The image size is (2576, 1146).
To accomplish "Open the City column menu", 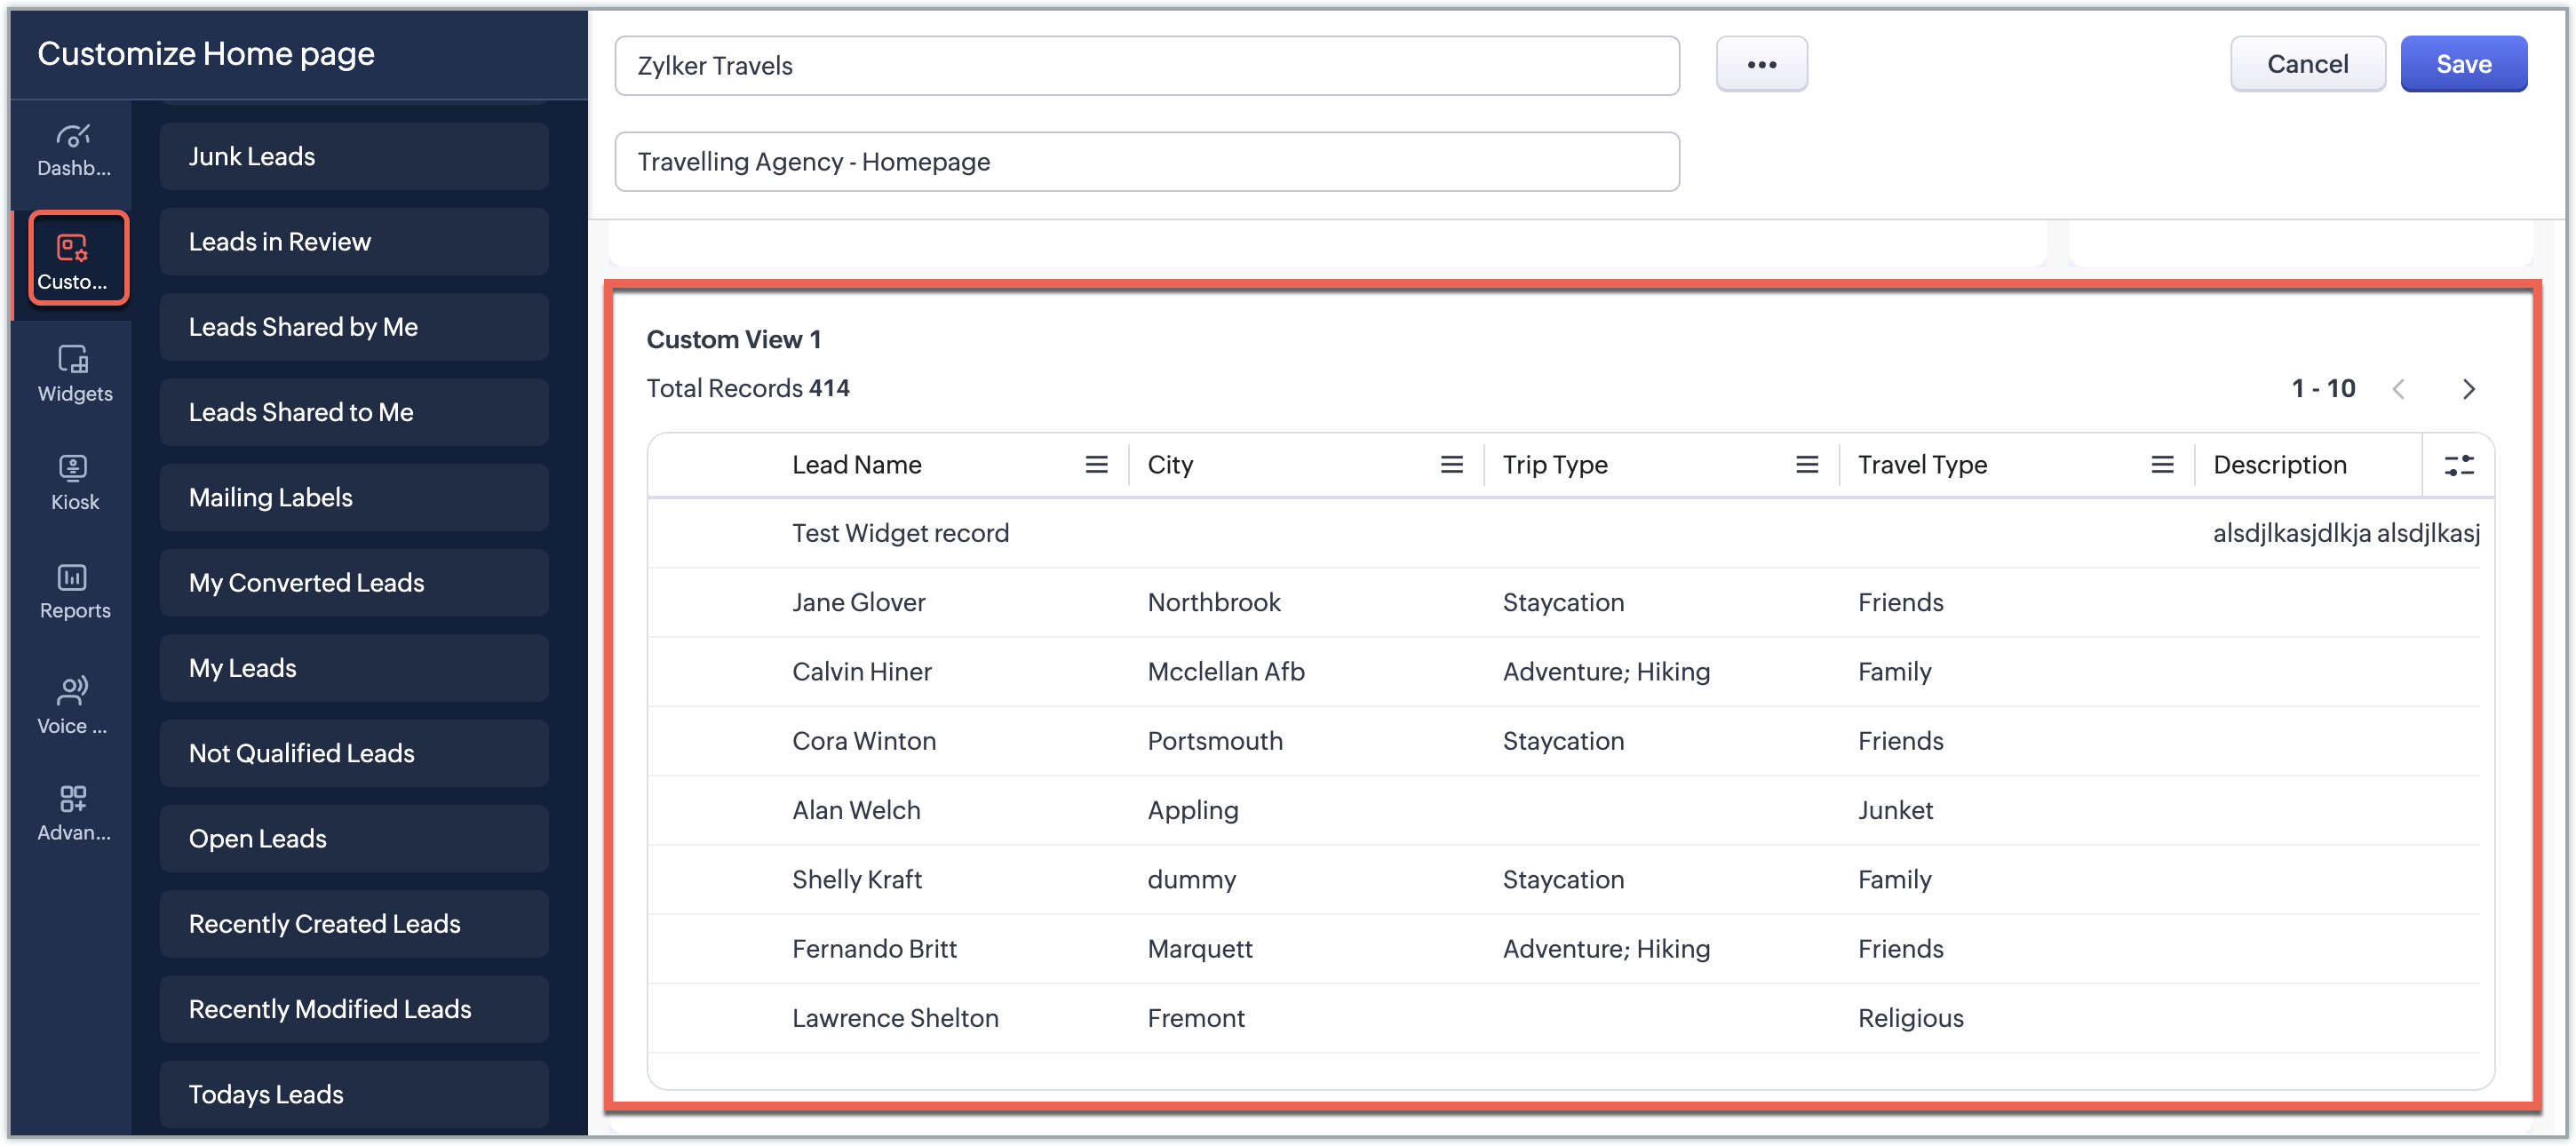I will 1451,465.
